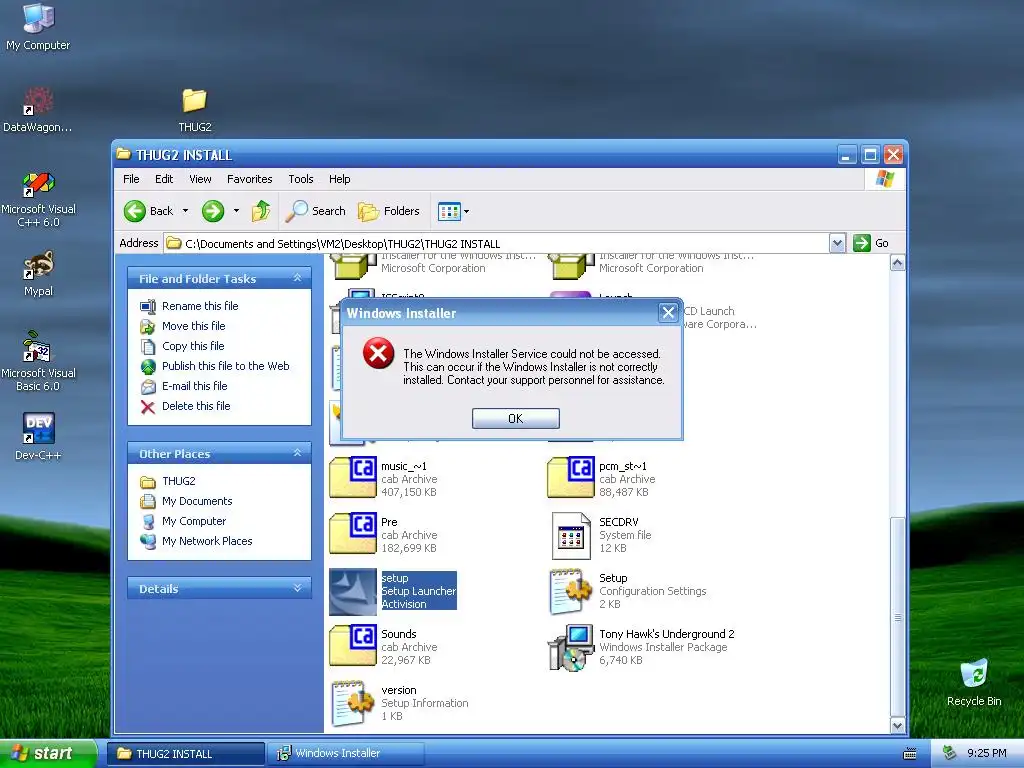Open My Computer in Other Places

pos(194,521)
